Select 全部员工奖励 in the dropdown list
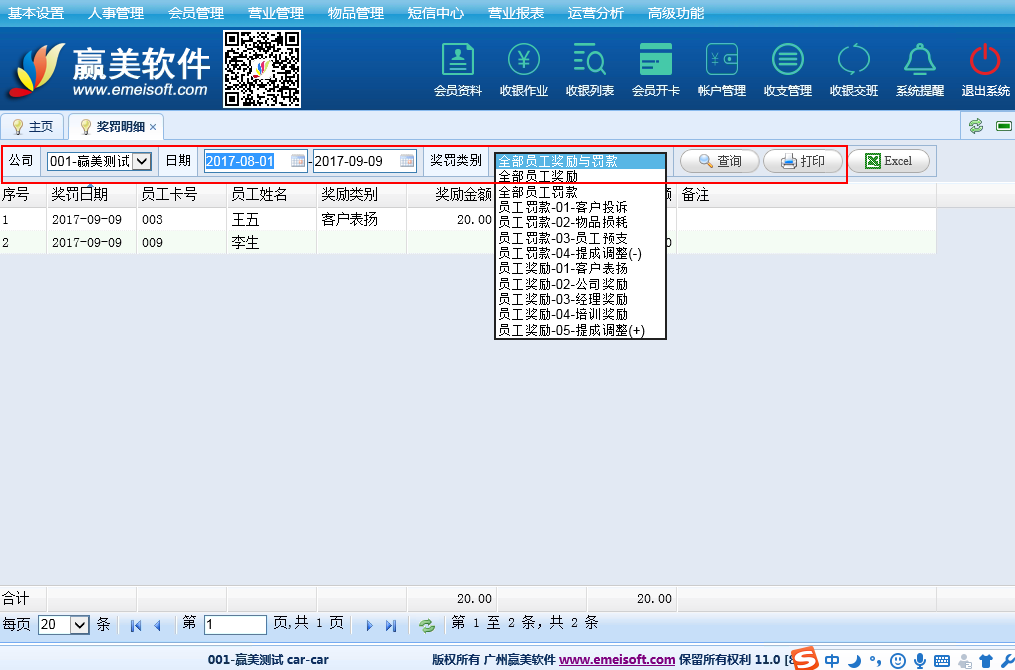The height and width of the screenshot is (670, 1015). click(538, 176)
